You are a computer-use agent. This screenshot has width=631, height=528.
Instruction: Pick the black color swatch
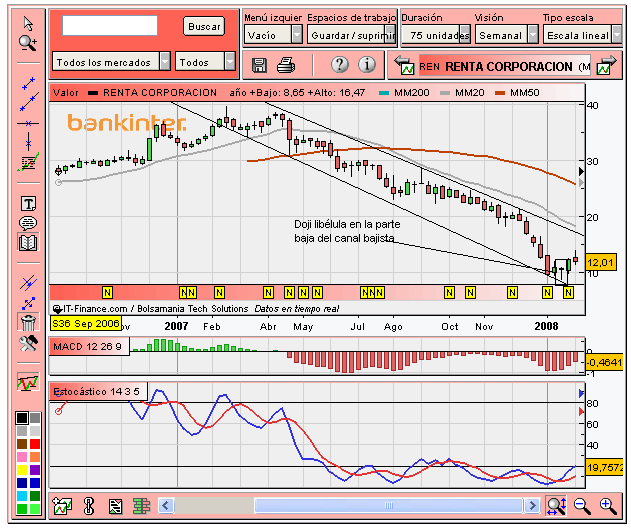coord(22,418)
